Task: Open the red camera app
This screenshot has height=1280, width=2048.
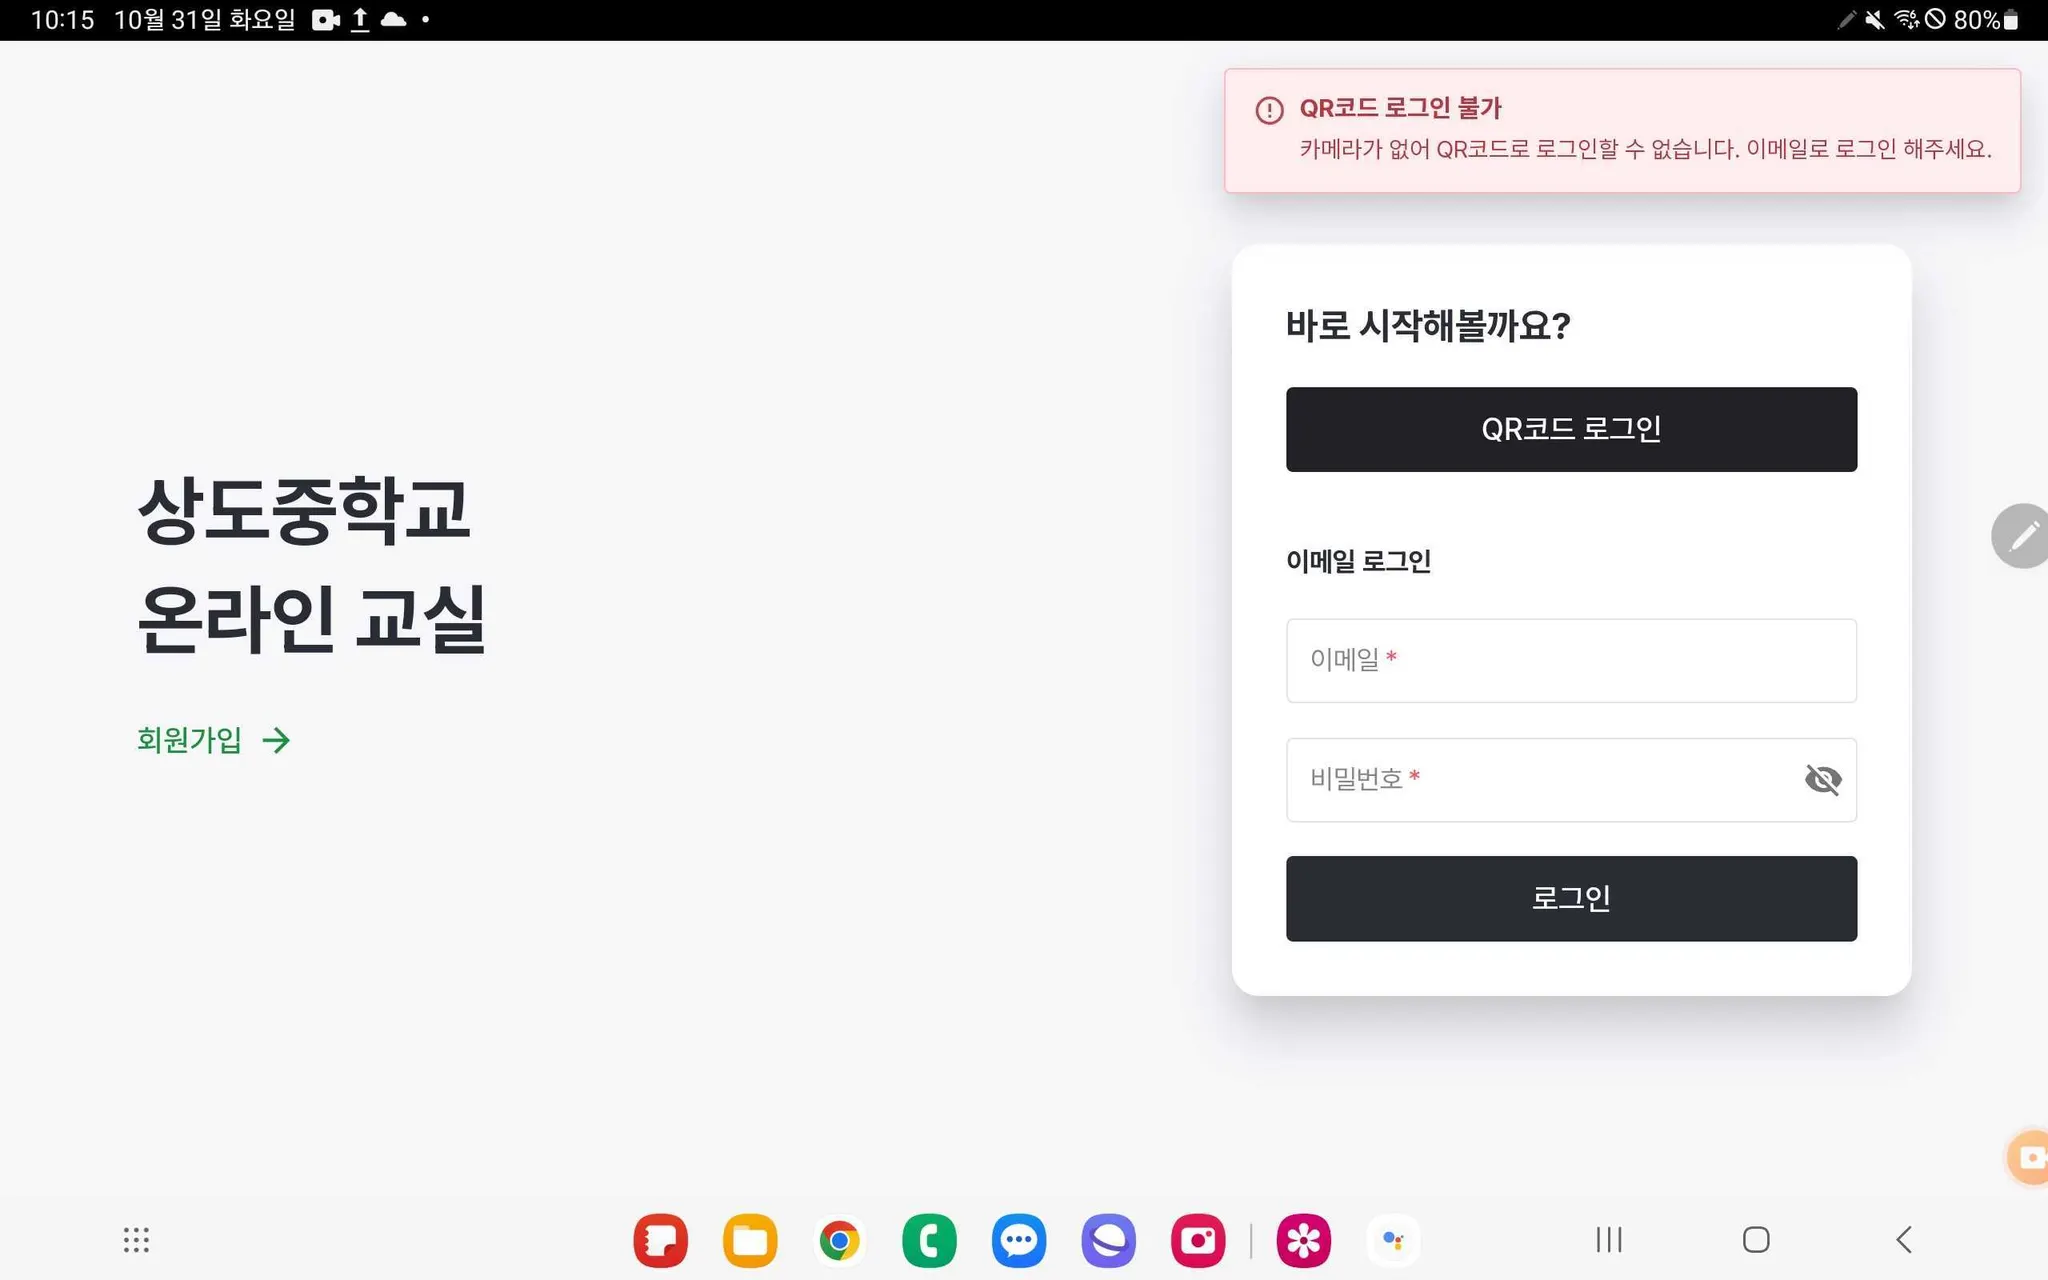Action: (x=1197, y=1241)
